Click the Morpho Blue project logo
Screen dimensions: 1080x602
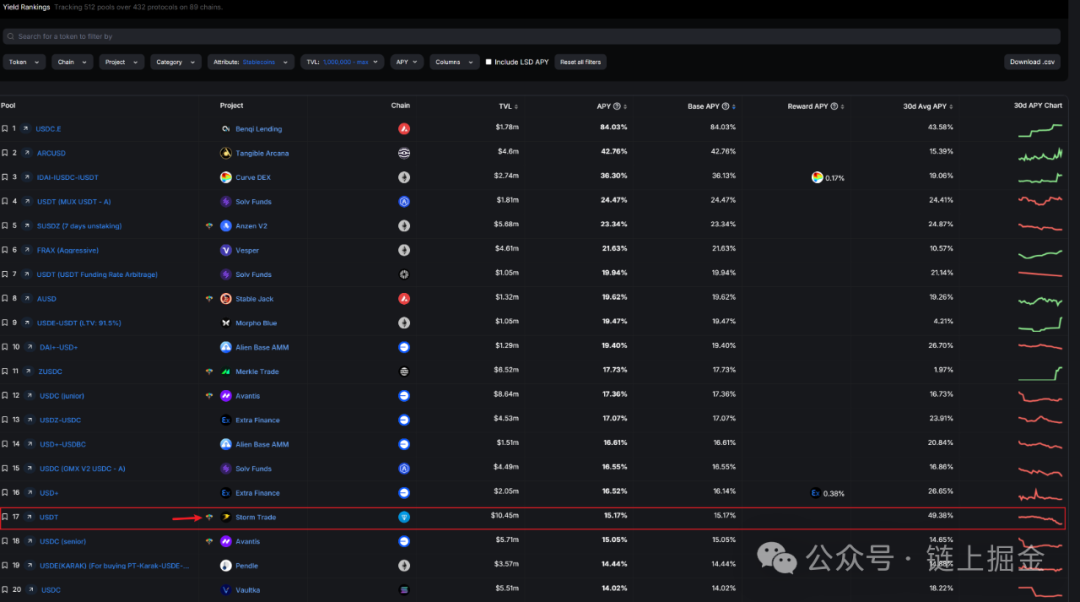(225, 322)
